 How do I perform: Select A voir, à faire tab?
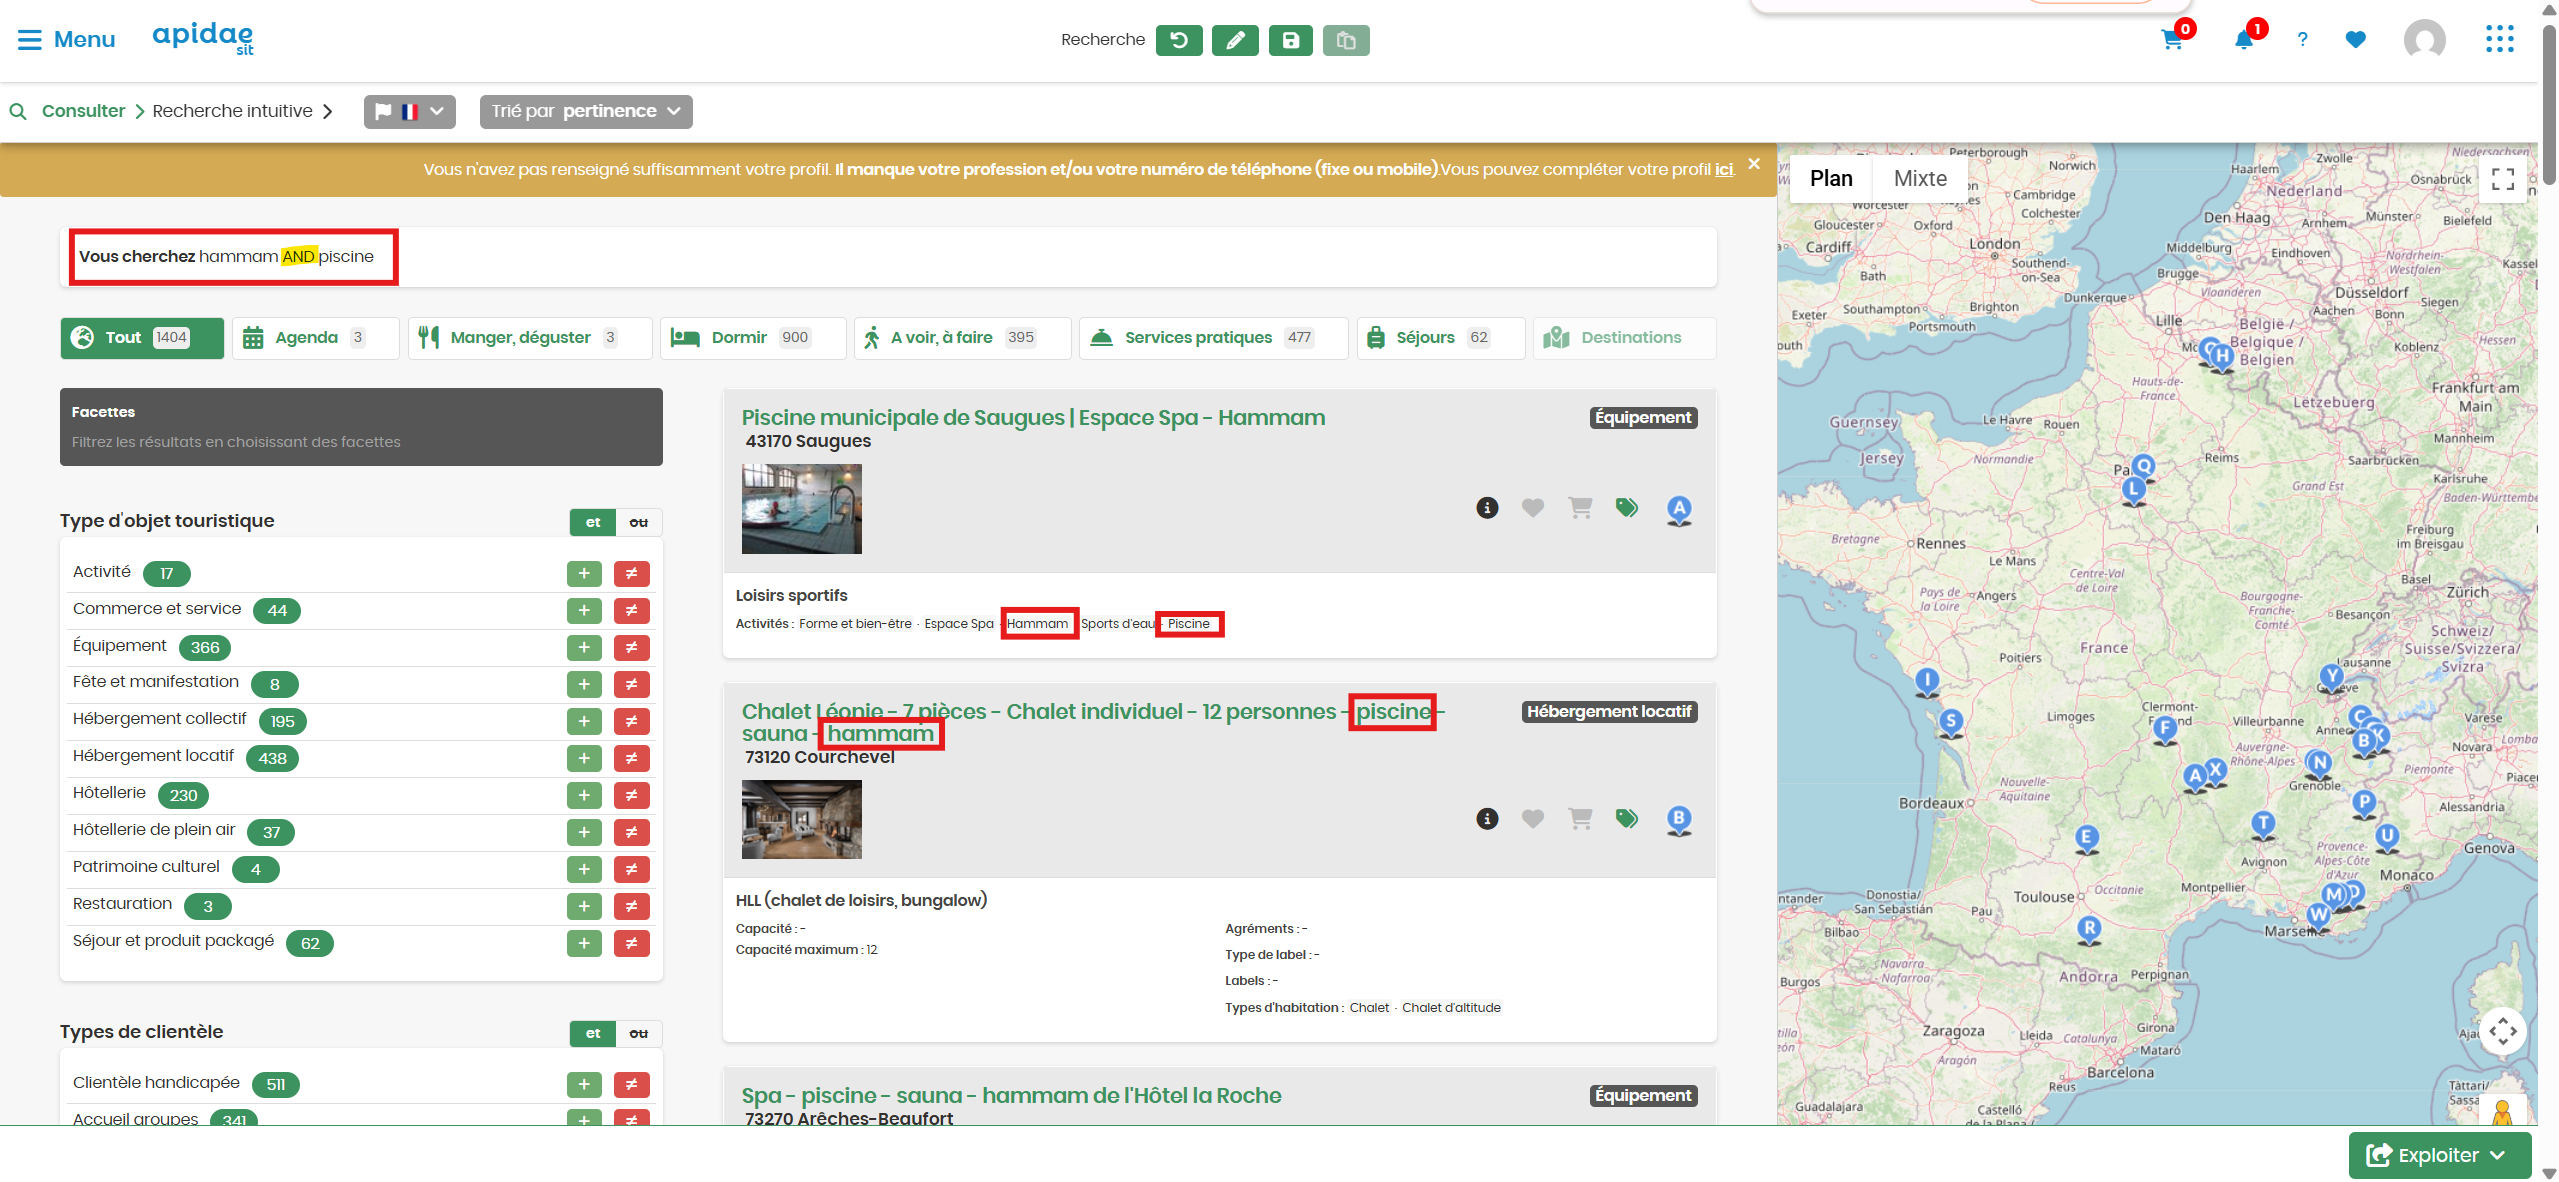coord(962,338)
